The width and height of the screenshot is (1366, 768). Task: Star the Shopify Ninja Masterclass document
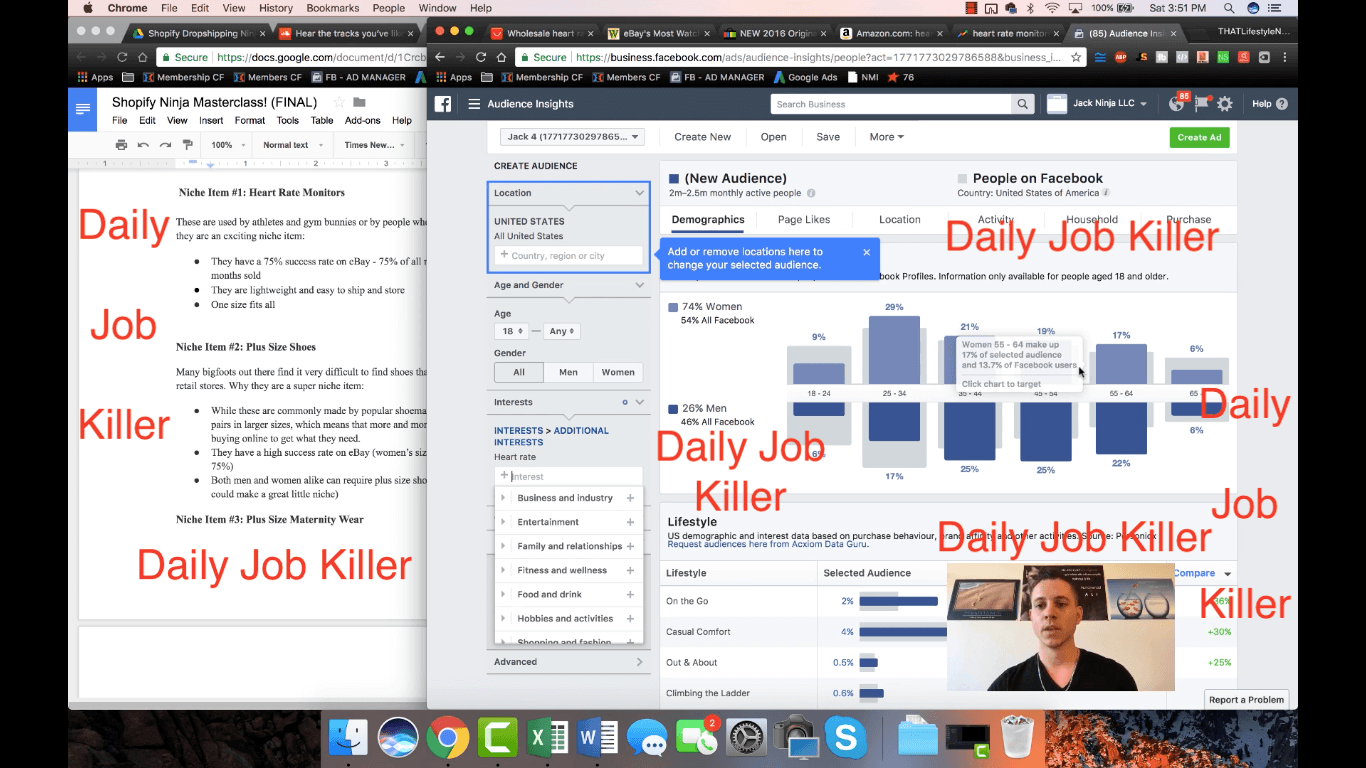(338, 102)
